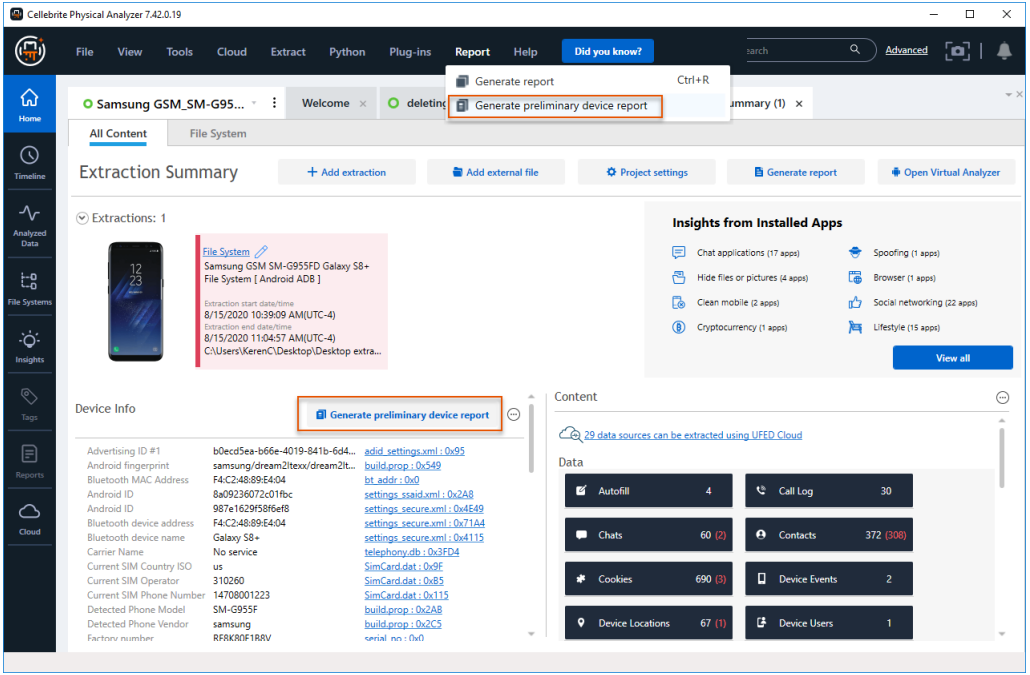The width and height of the screenshot is (1030, 675).
Task: Click the Hide files or pictures icon
Action: pos(679,278)
